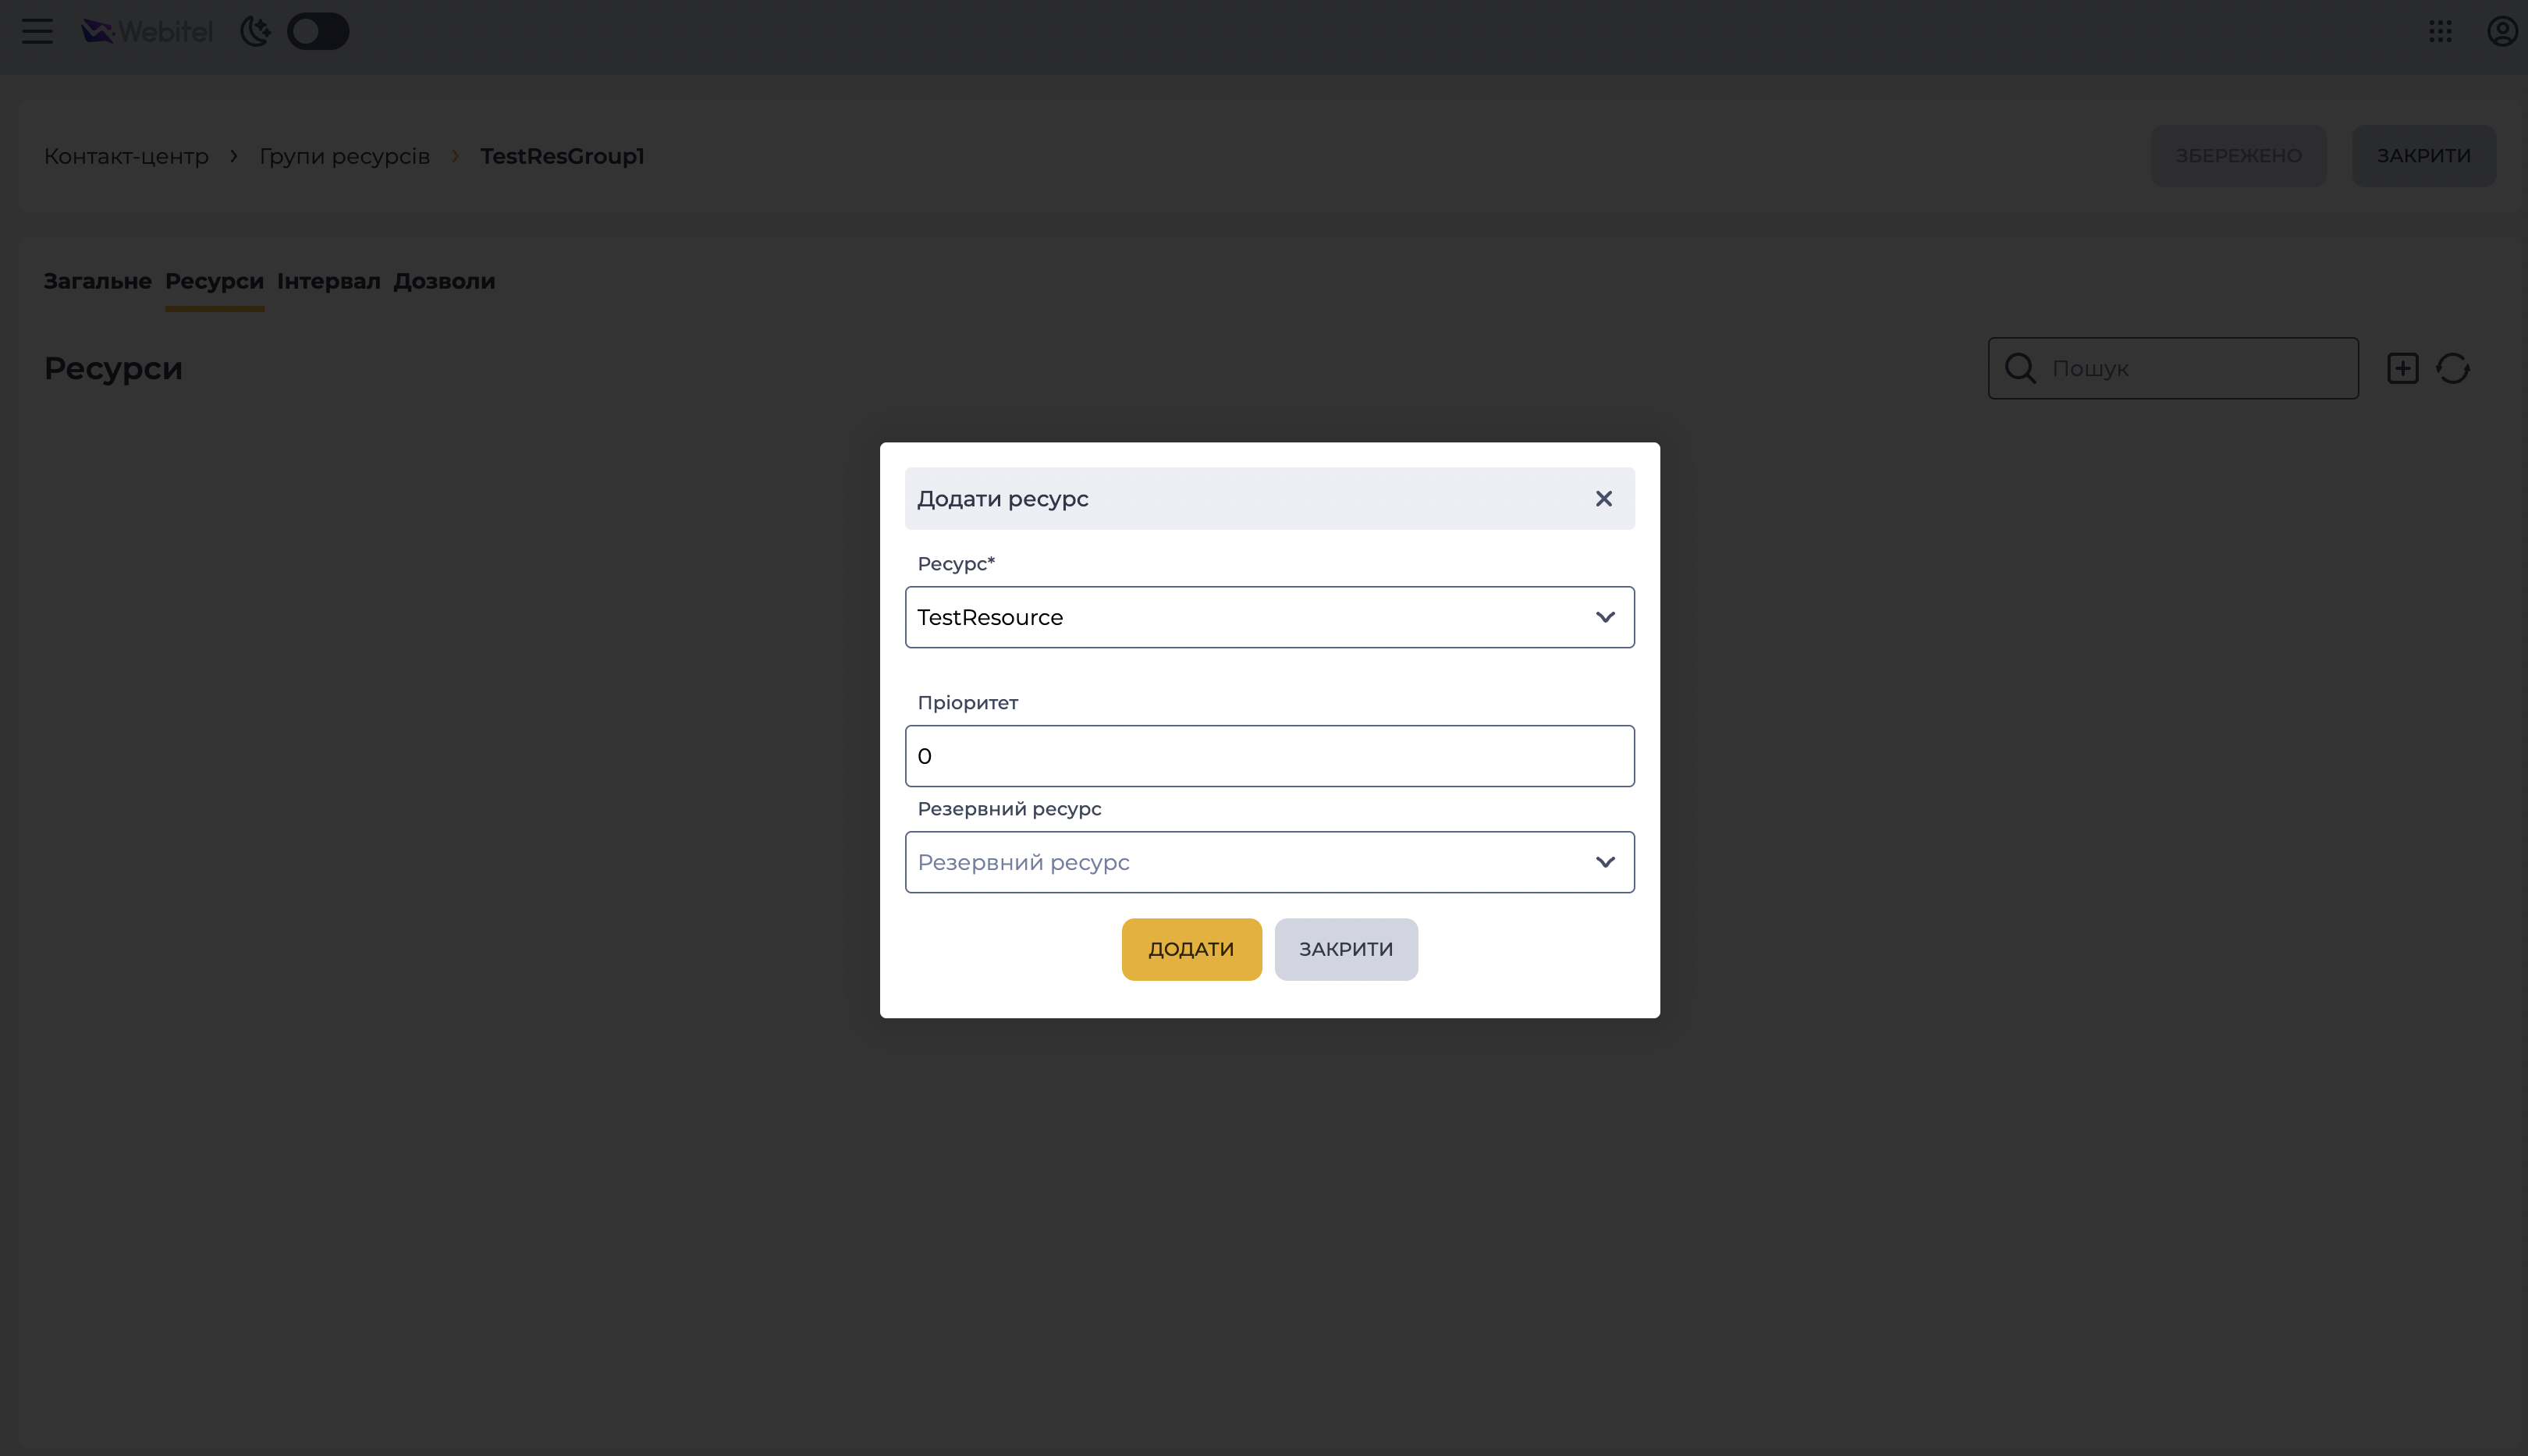Toggle the dark mode switch
This screenshot has height=1456, width=2528.
point(318,32)
